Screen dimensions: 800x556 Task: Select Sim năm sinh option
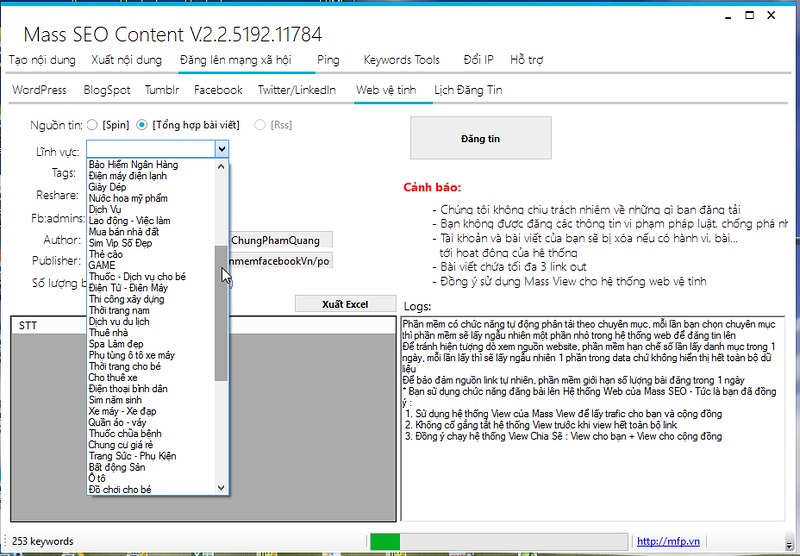click(x=115, y=400)
